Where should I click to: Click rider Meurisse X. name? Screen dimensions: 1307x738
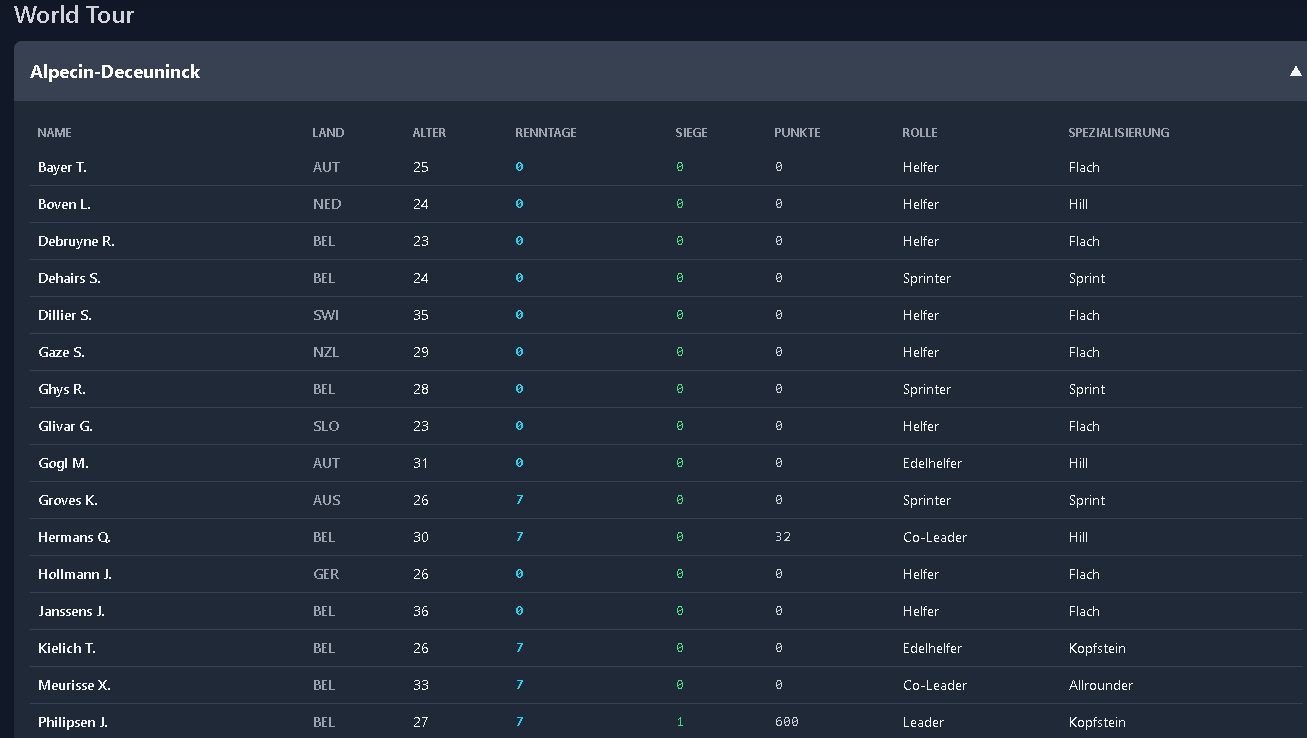point(74,685)
